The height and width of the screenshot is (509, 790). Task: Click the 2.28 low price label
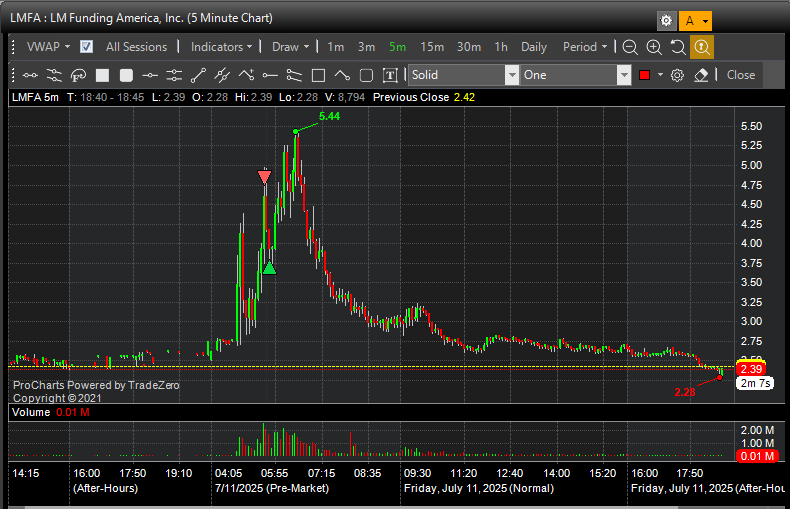pos(685,392)
